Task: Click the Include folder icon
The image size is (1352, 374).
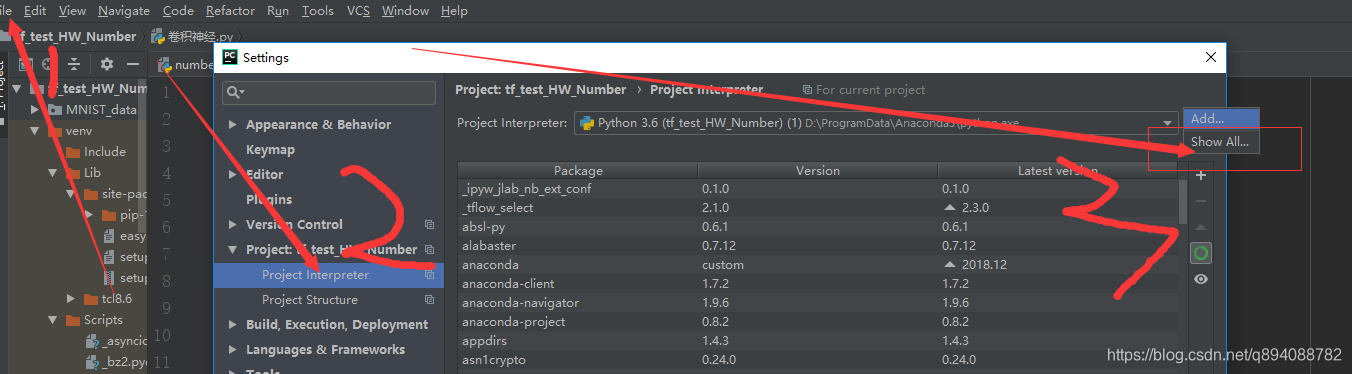Action: [x=74, y=152]
